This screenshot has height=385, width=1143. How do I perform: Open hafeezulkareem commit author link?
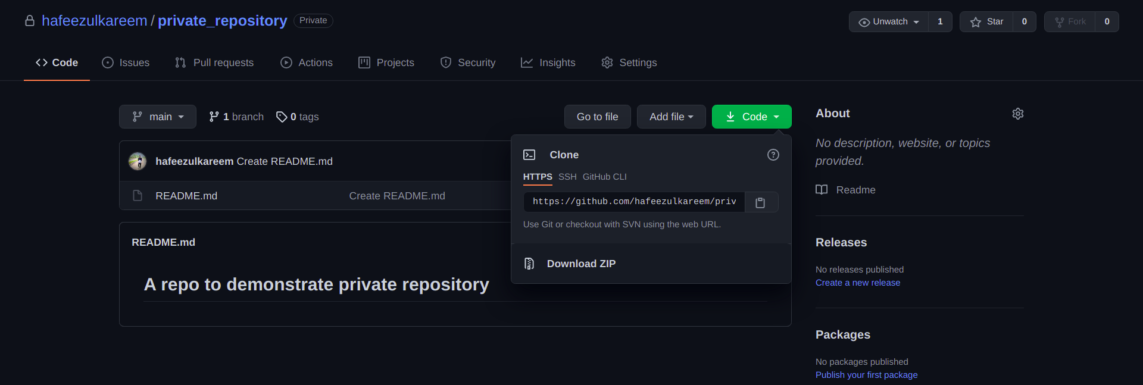coord(195,161)
